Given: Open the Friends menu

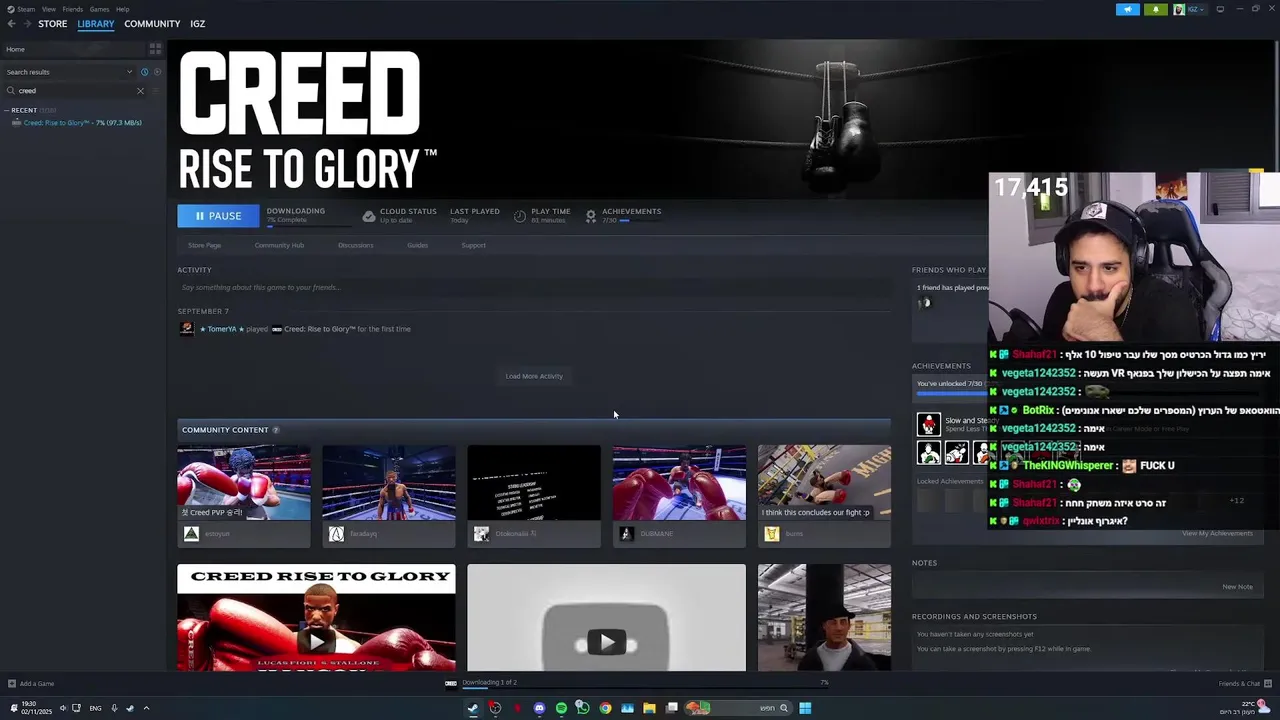Looking at the screenshot, I should (x=73, y=9).
